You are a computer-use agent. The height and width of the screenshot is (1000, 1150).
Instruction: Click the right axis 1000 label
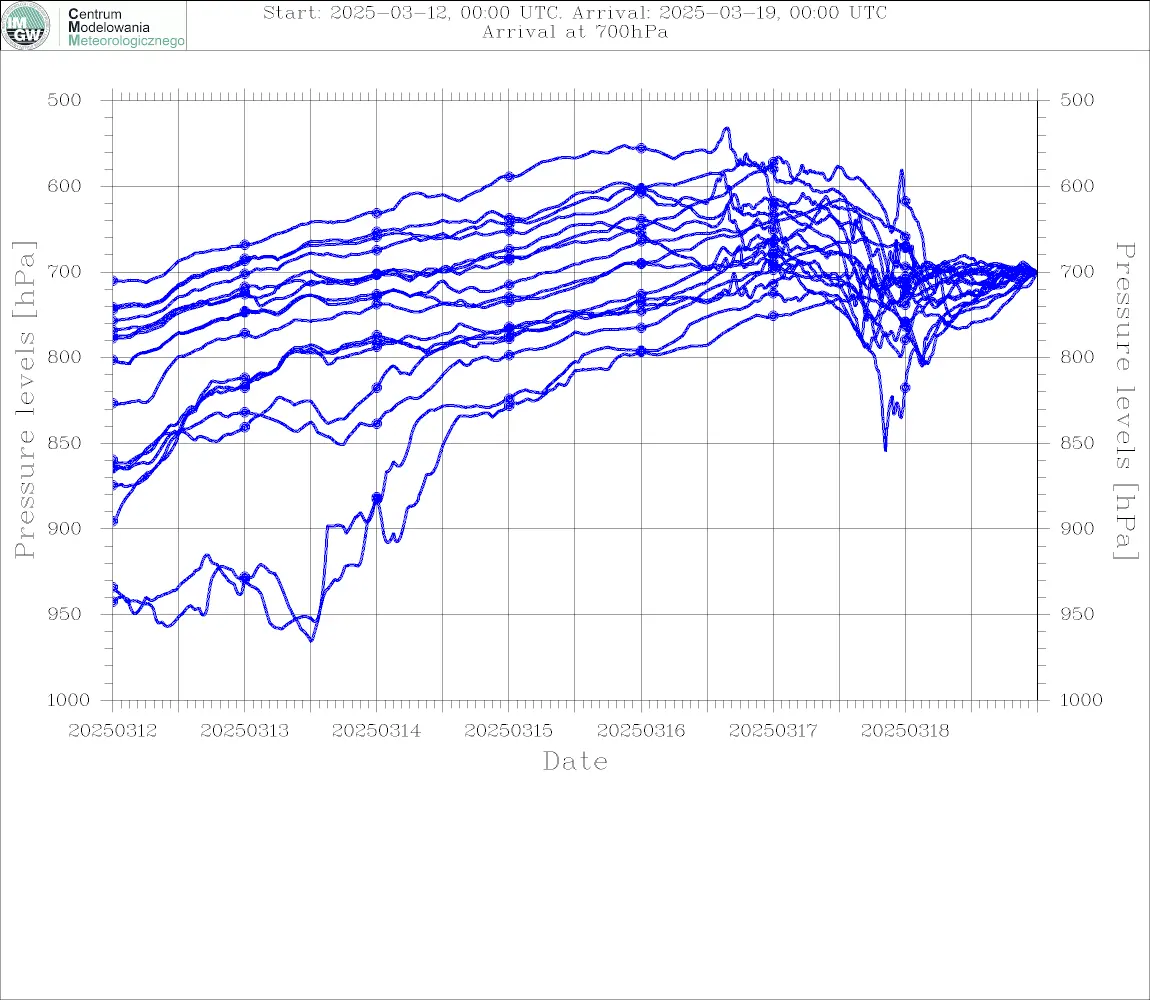click(x=1081, y=700)
